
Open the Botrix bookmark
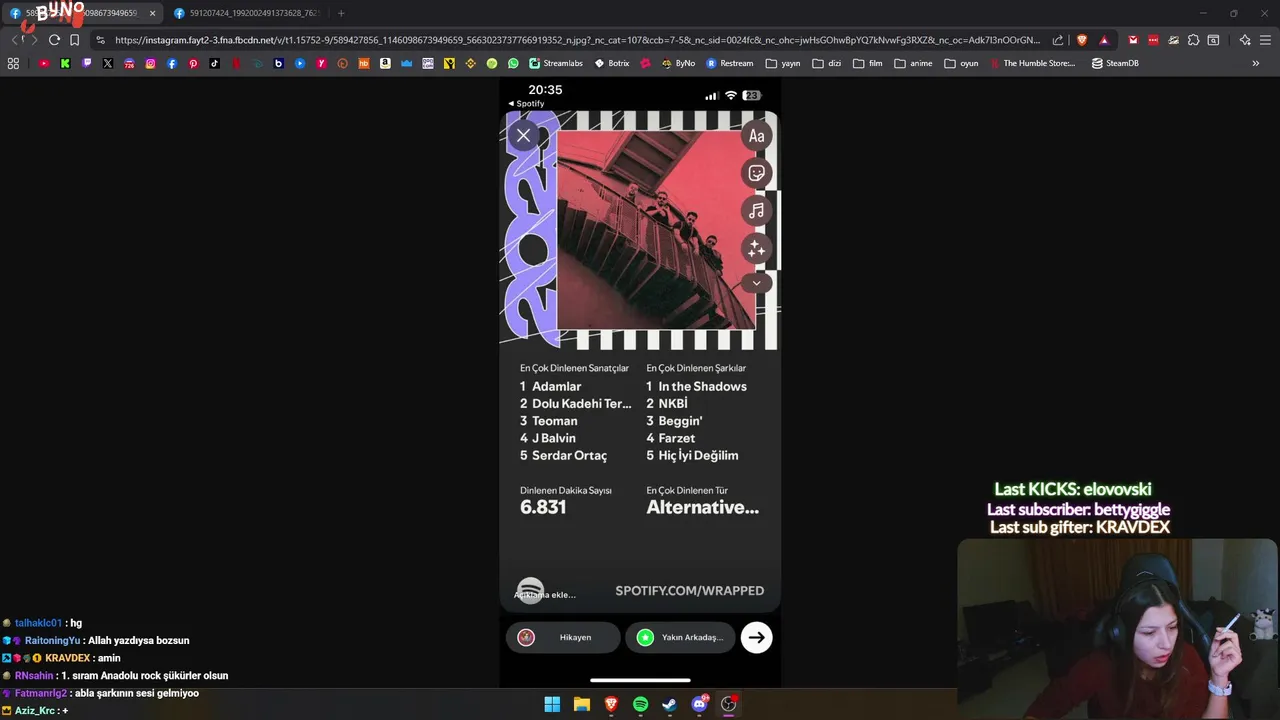tap(612, 63)
